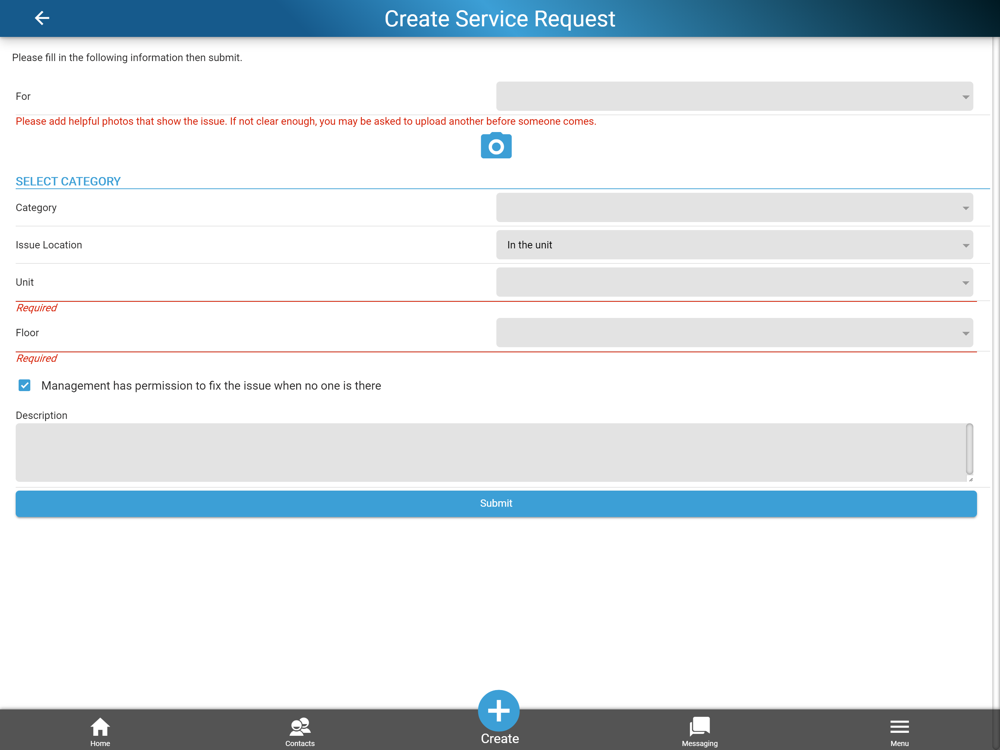
Task: Change the Issue Location dropdown value
Action: point(735,245)
